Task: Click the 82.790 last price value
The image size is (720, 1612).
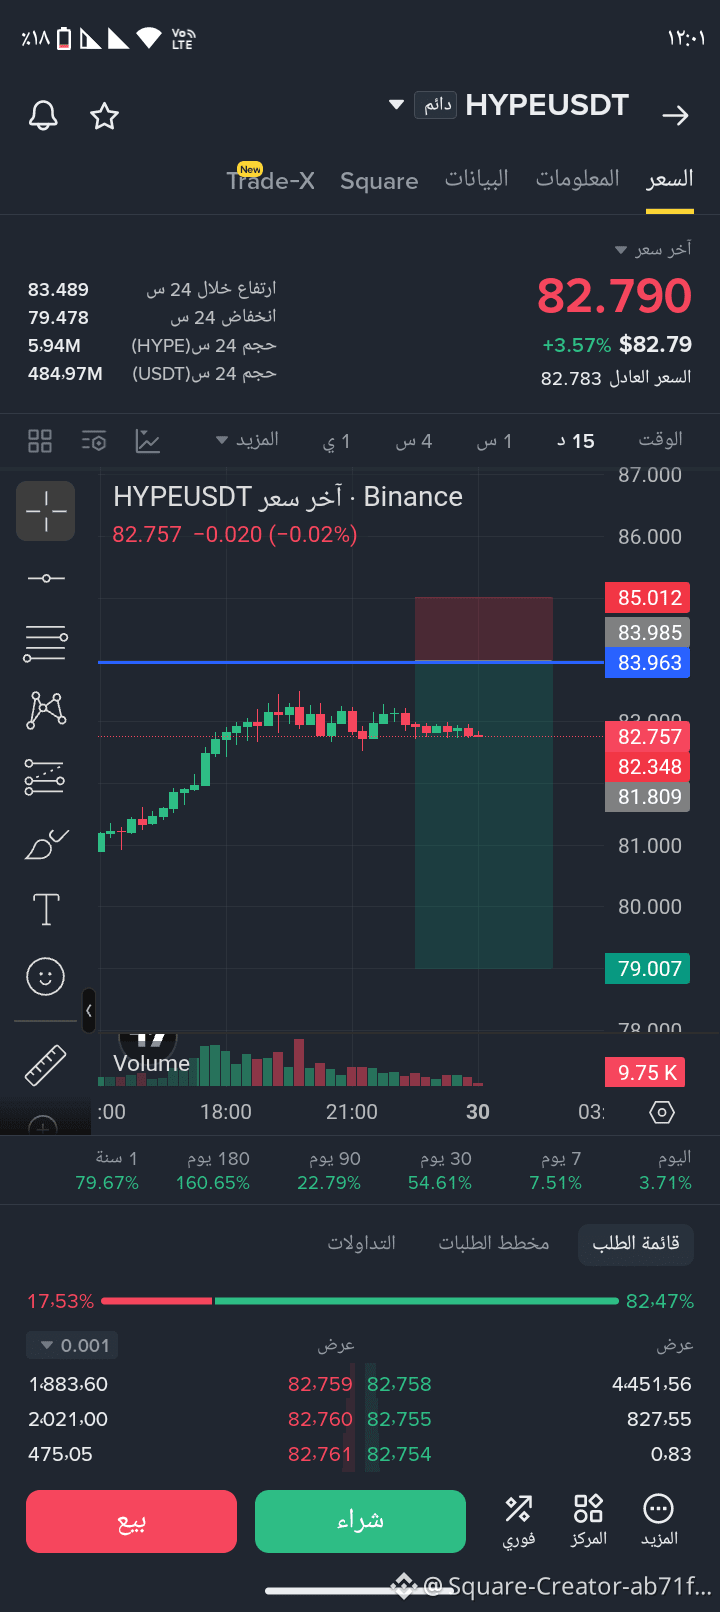Action: pyautogui.click(x=614, y=296)
